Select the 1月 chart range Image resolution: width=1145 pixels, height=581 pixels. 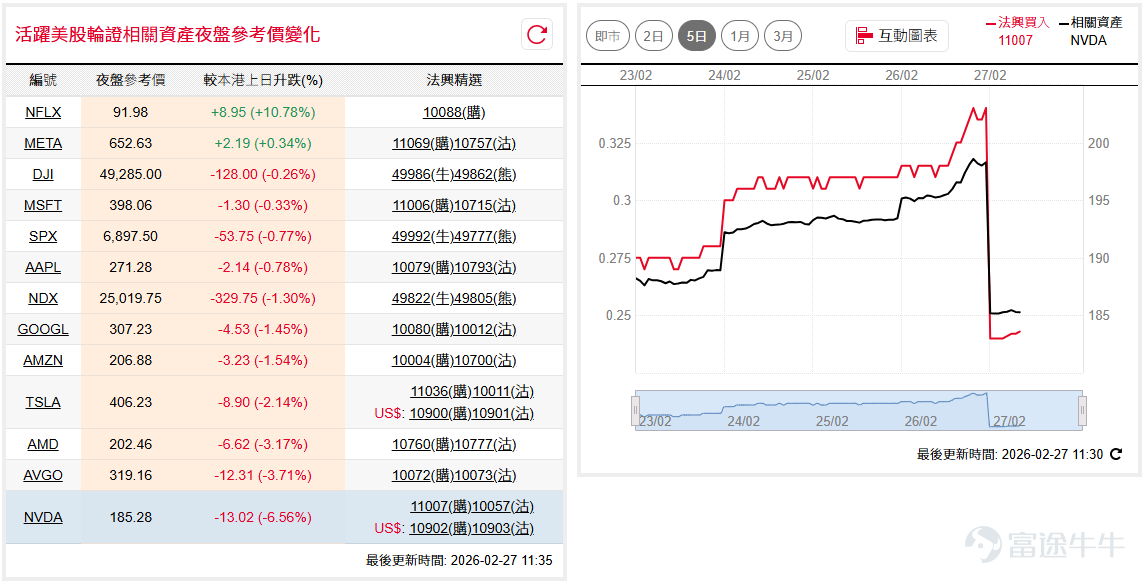tap(740, 36)
